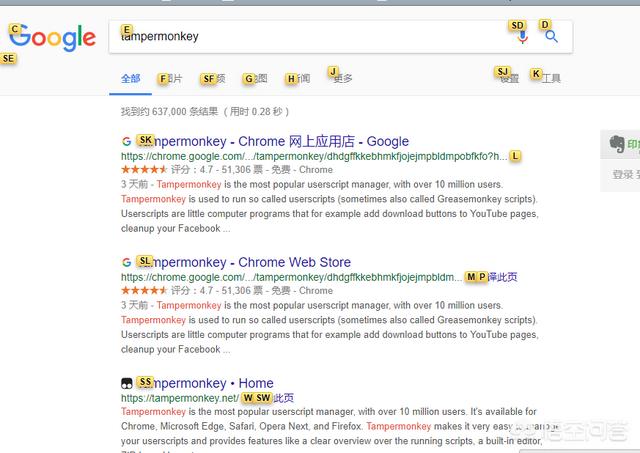Screen dimensions: 640x453
Task: Start voice search with microphone icon
Action: 522,38
